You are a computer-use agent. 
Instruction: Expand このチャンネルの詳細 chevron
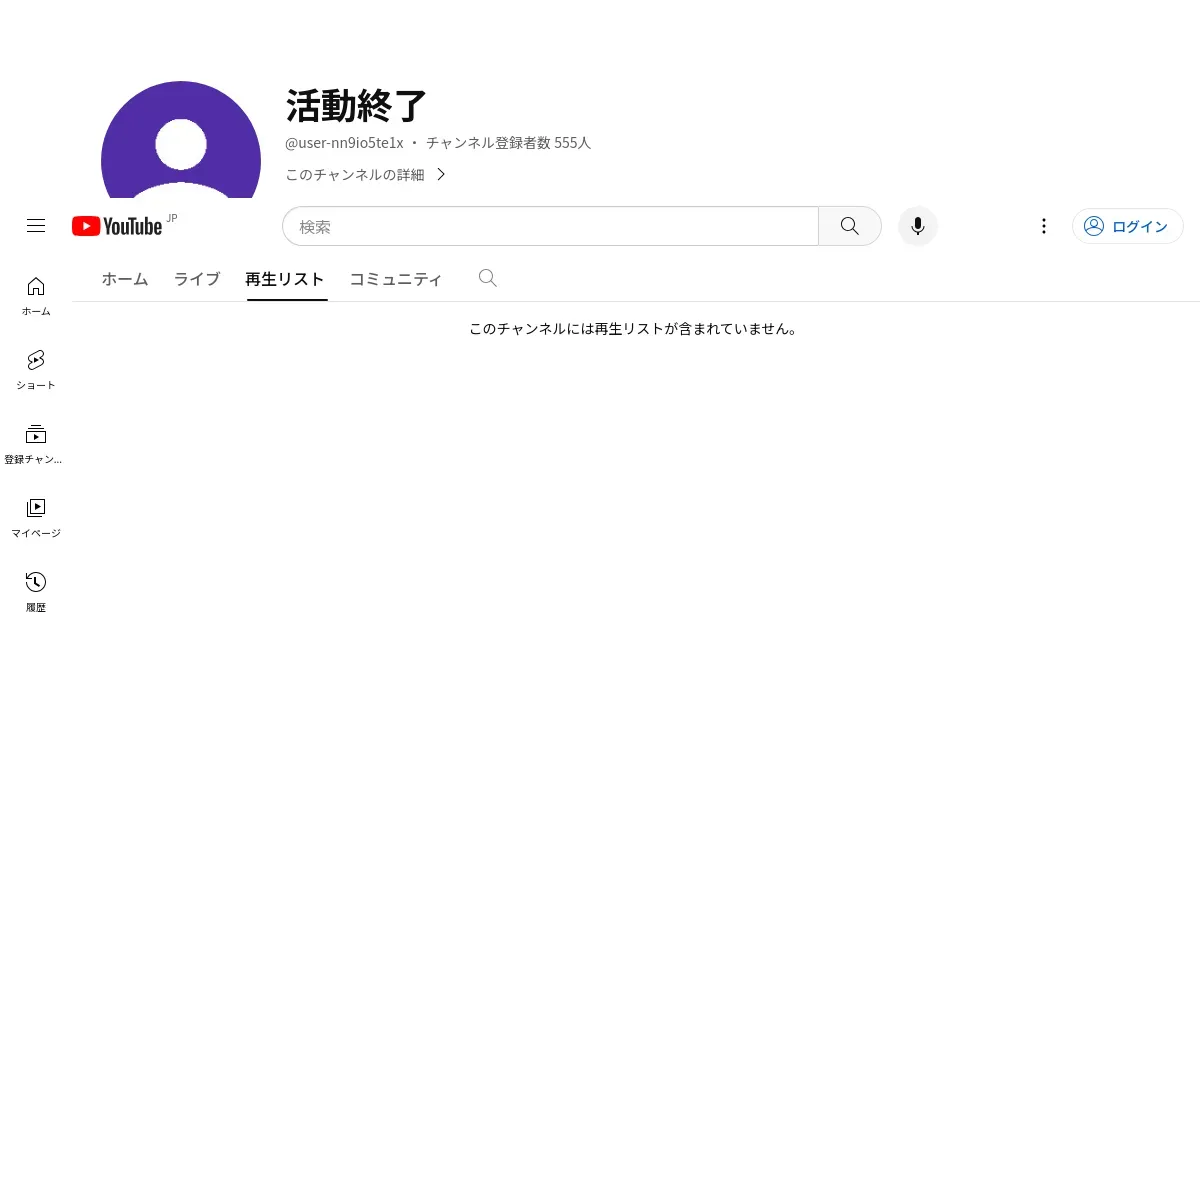pos(441,174)
